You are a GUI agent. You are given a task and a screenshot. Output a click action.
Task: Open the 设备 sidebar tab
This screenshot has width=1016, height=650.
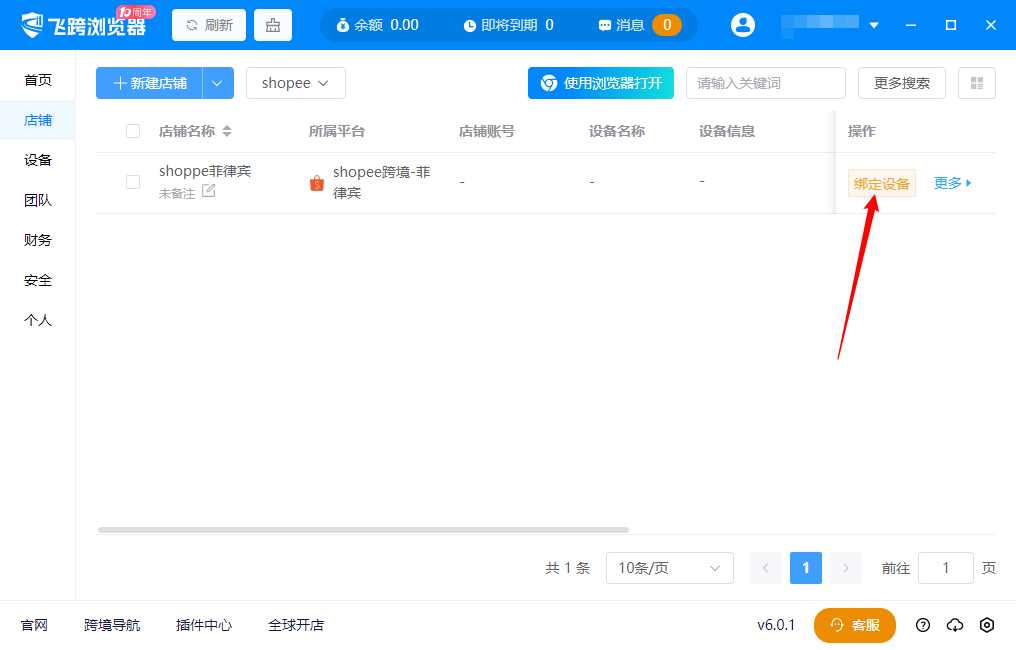(38, 160)
